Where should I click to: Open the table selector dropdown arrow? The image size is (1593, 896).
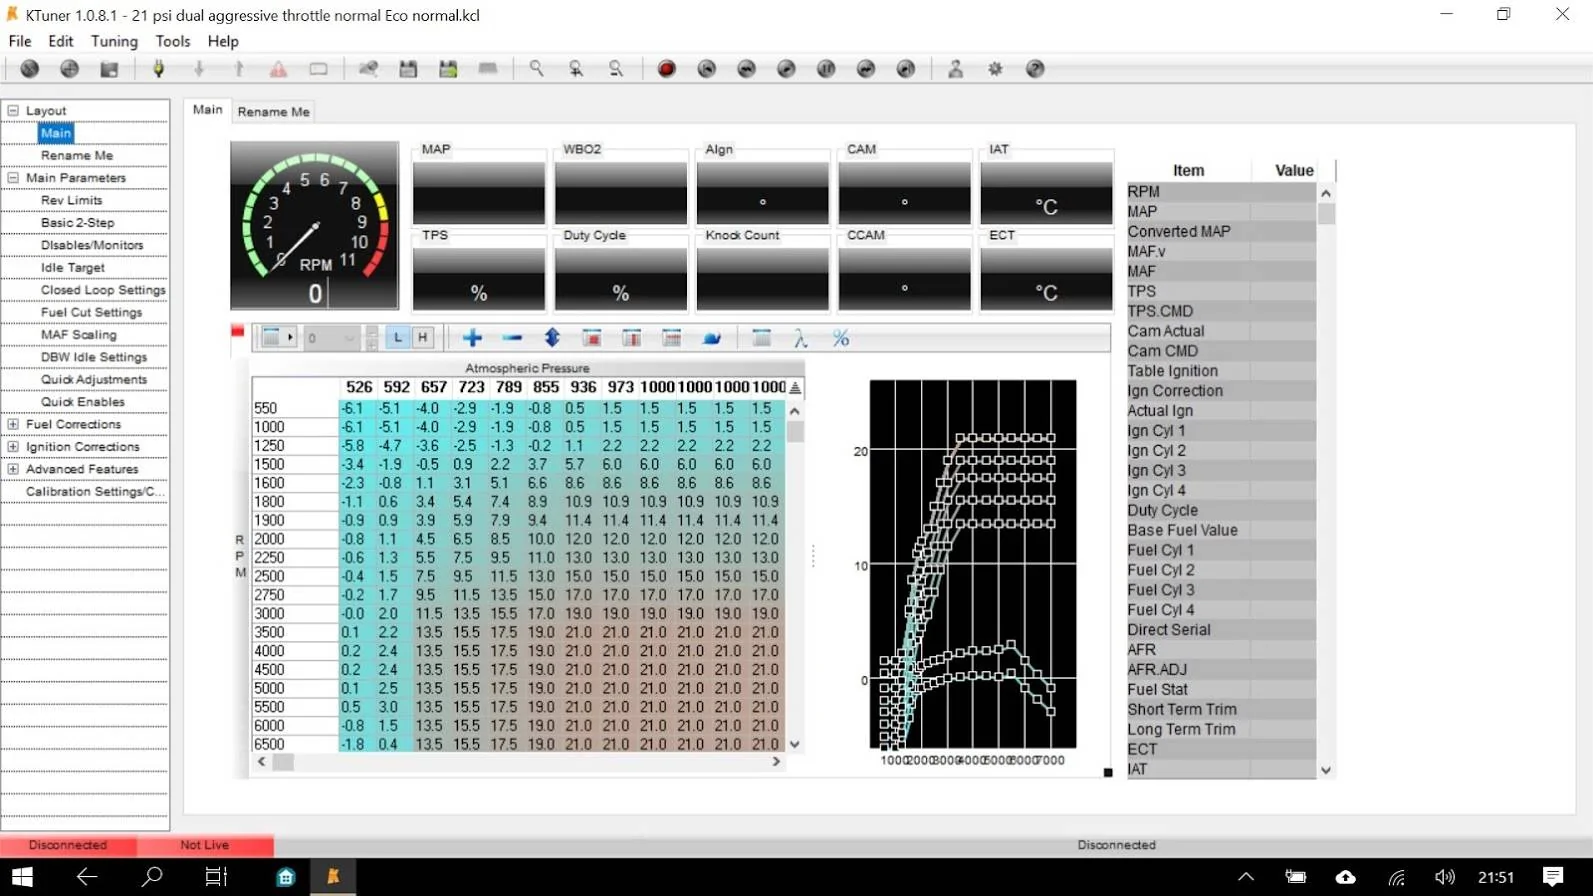pos(290,338)
